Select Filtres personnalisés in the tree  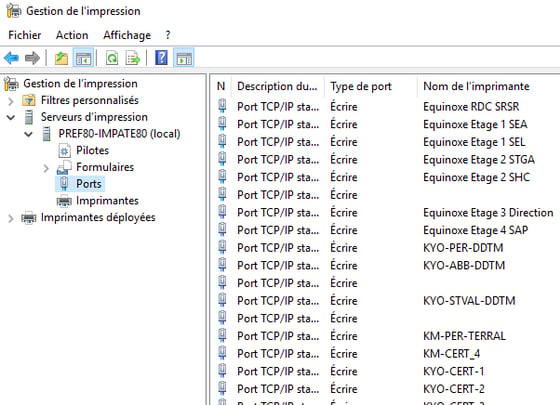click(90, 100)
